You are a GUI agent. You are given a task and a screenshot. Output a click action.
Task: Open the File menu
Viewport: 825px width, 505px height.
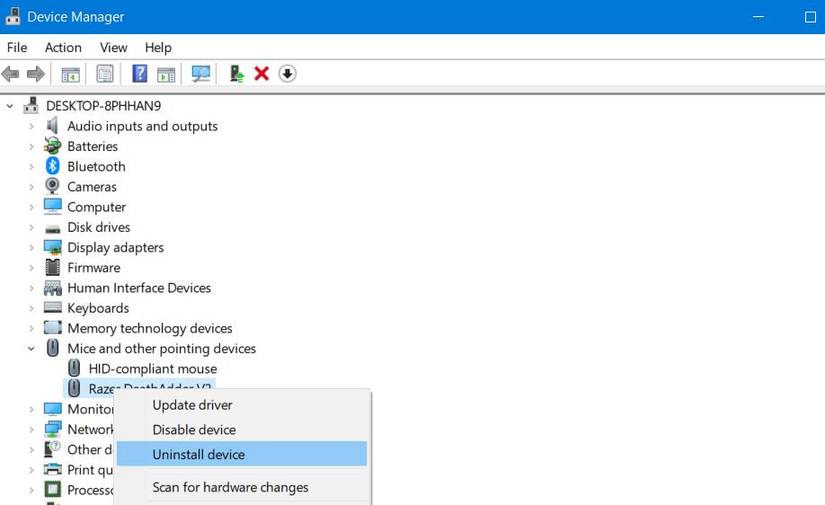(17, 47)
